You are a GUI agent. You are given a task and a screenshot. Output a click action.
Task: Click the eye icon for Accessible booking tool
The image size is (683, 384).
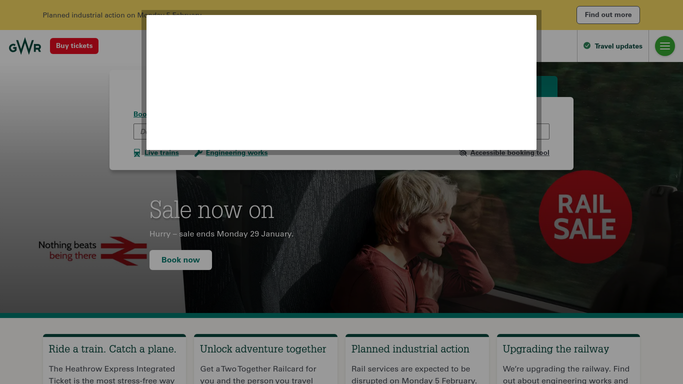click(463, 153)
